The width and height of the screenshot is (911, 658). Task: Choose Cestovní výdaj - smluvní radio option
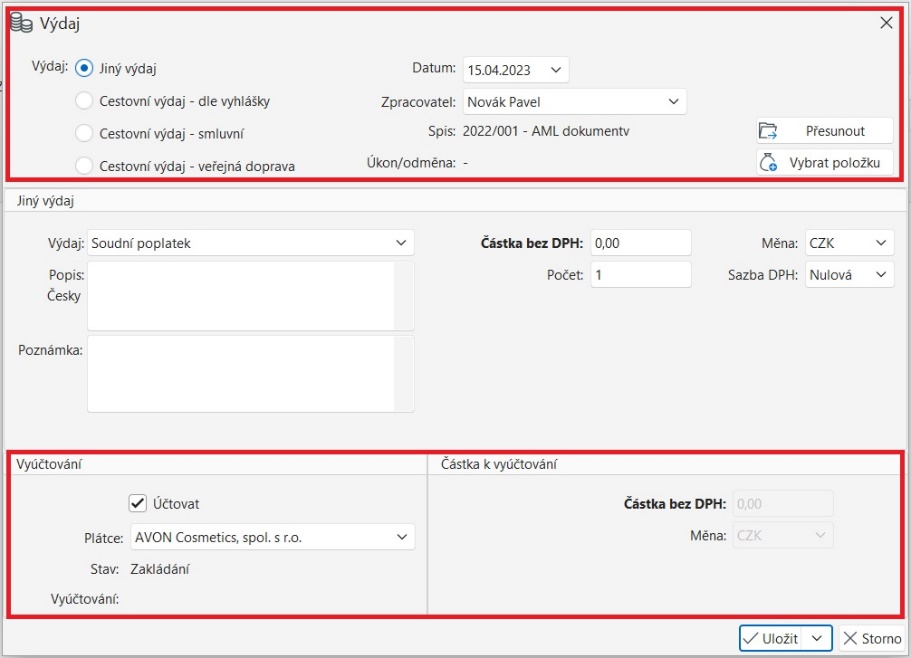coord(85,133)
